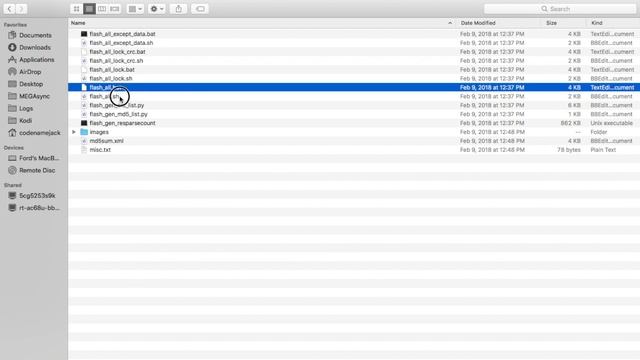Expand the images folder disclosure triangle
The height and width of the screenshot is (360, 640).
click(74, 132)
